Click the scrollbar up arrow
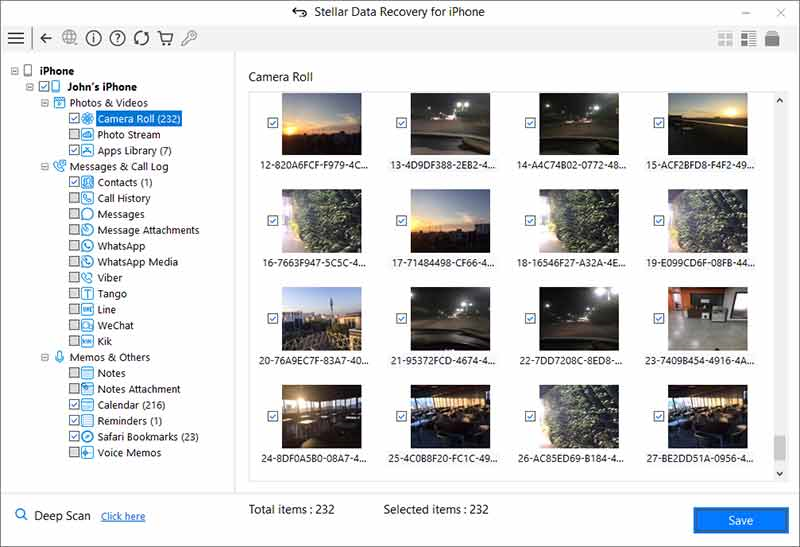 click(780, 101)
